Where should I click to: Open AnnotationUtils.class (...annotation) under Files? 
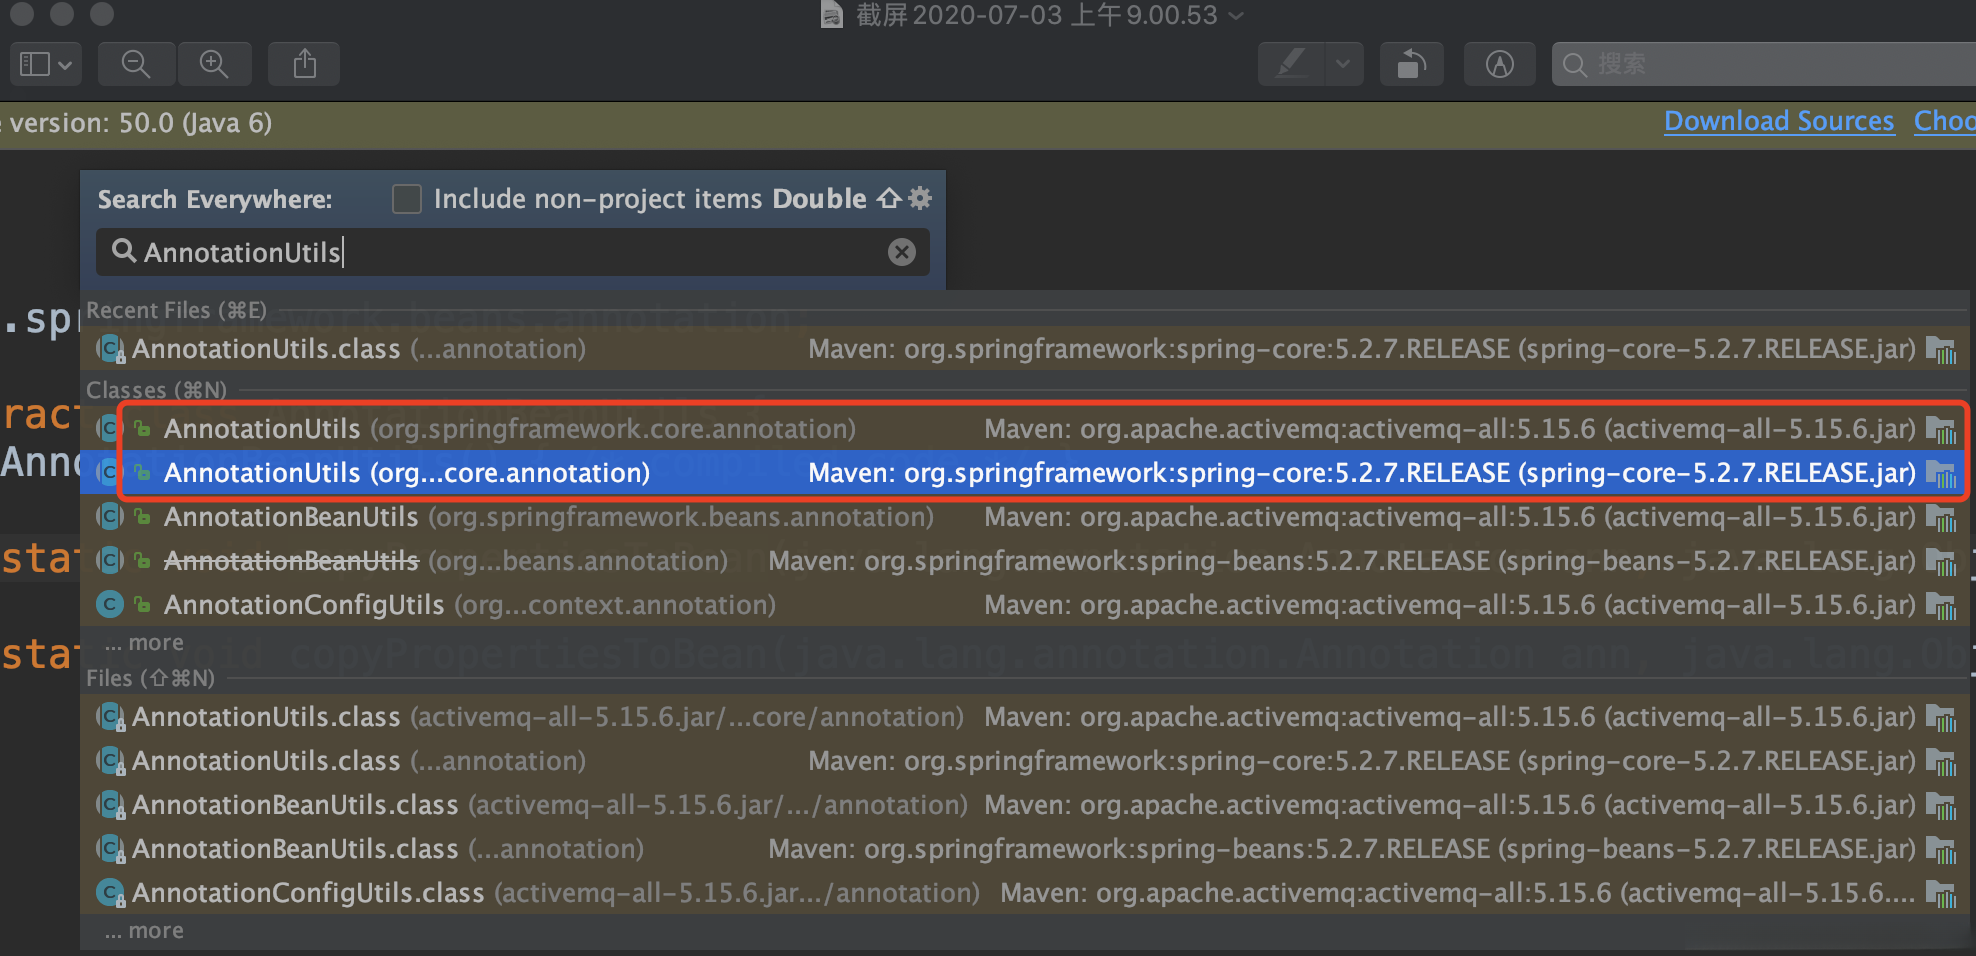click(x=1025, y=761)
